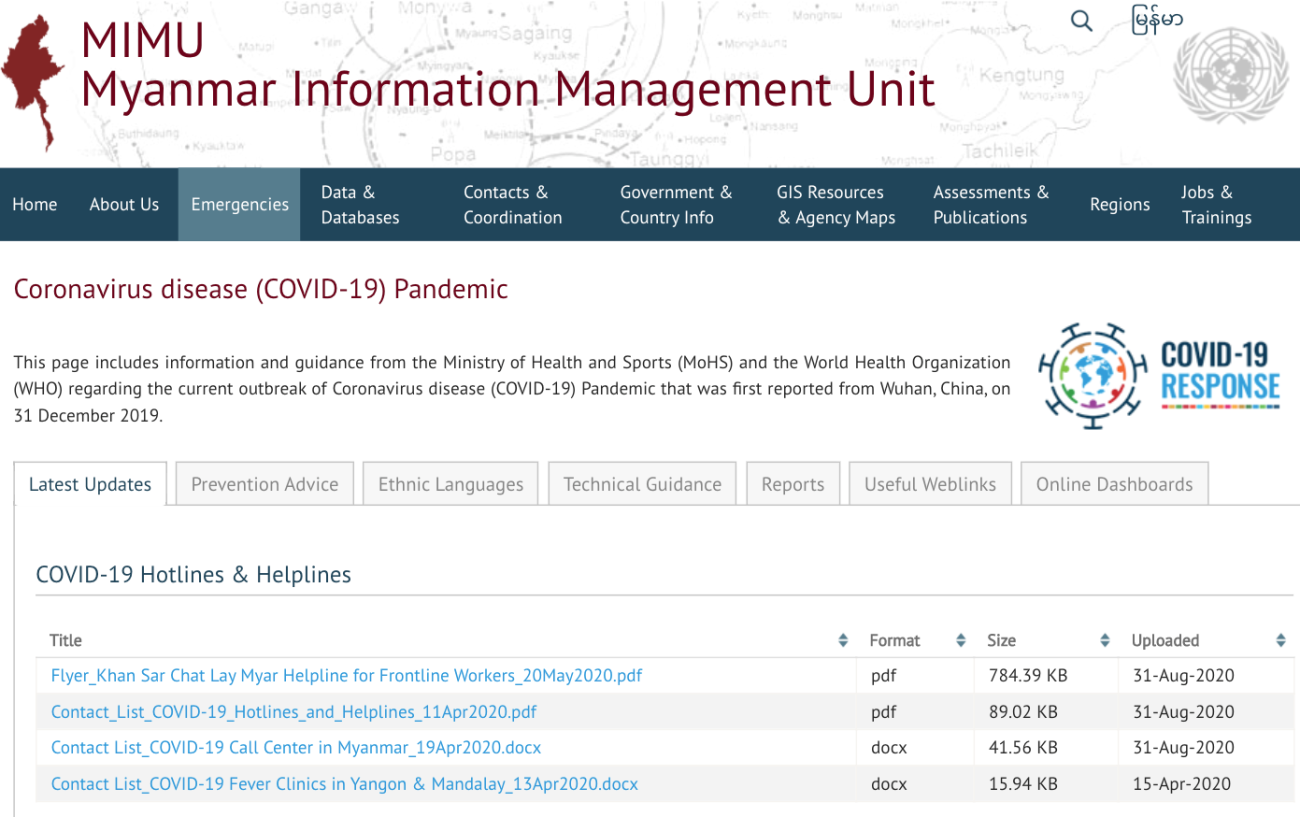1300x817 pixels.
Task: Open Contacts & Coordination menu
Action: 512,204
